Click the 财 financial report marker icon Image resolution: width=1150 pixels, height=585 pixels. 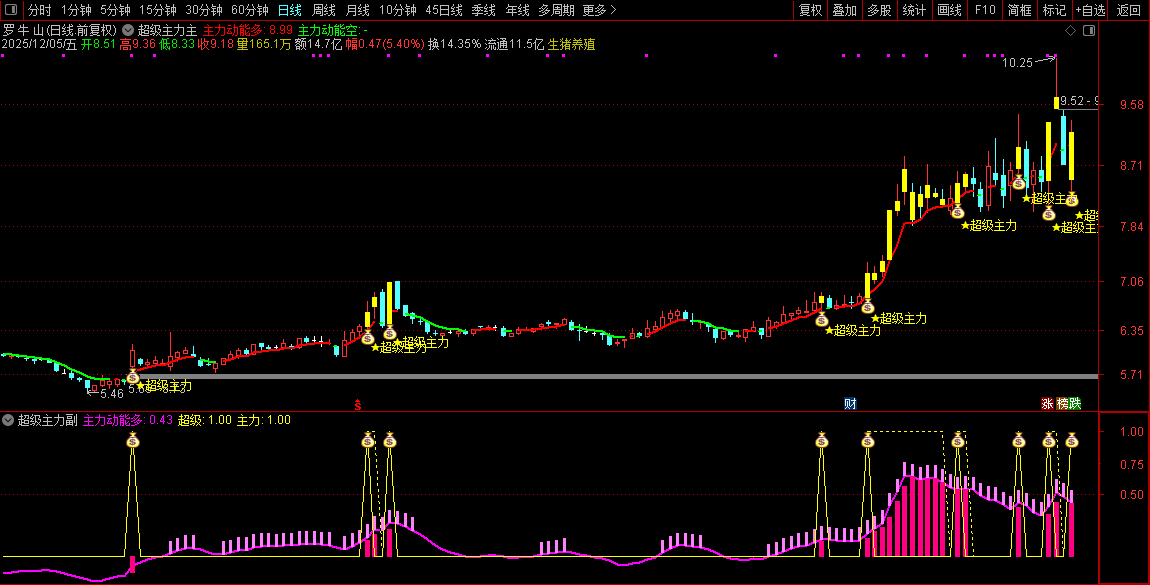[x=850, y=404]
